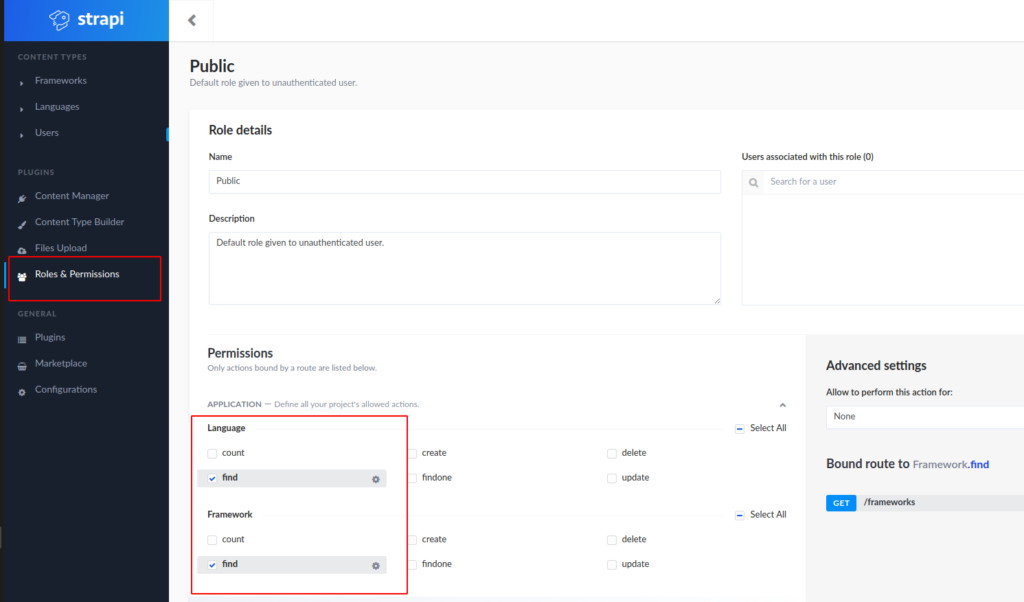
Task: Toggle Language count checkbox
Action: coord(212,453)
